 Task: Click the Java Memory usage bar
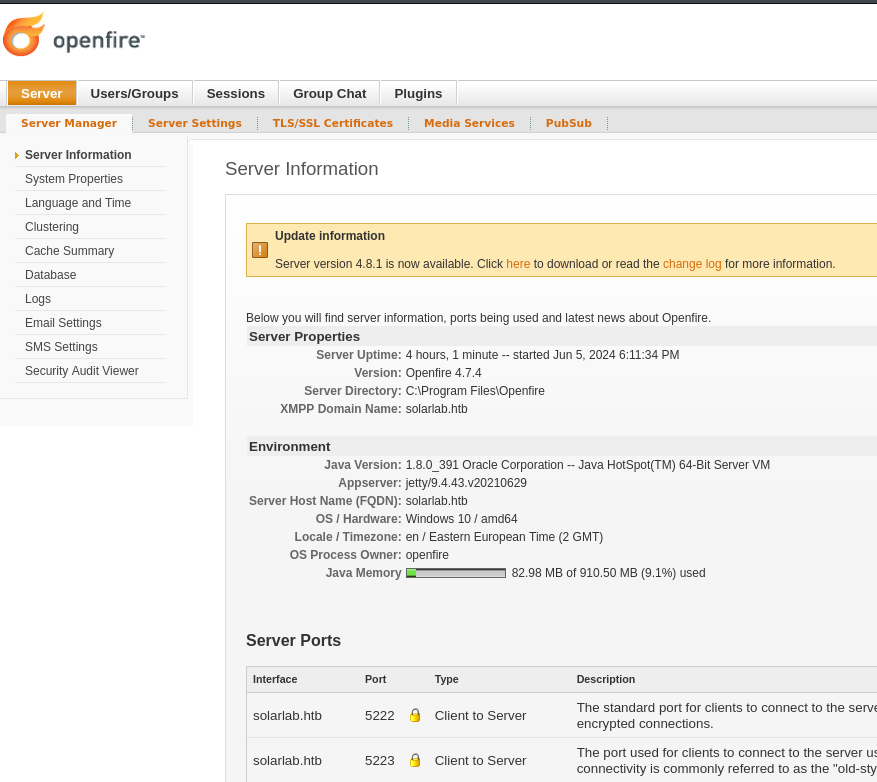click(x=456, y=573)
